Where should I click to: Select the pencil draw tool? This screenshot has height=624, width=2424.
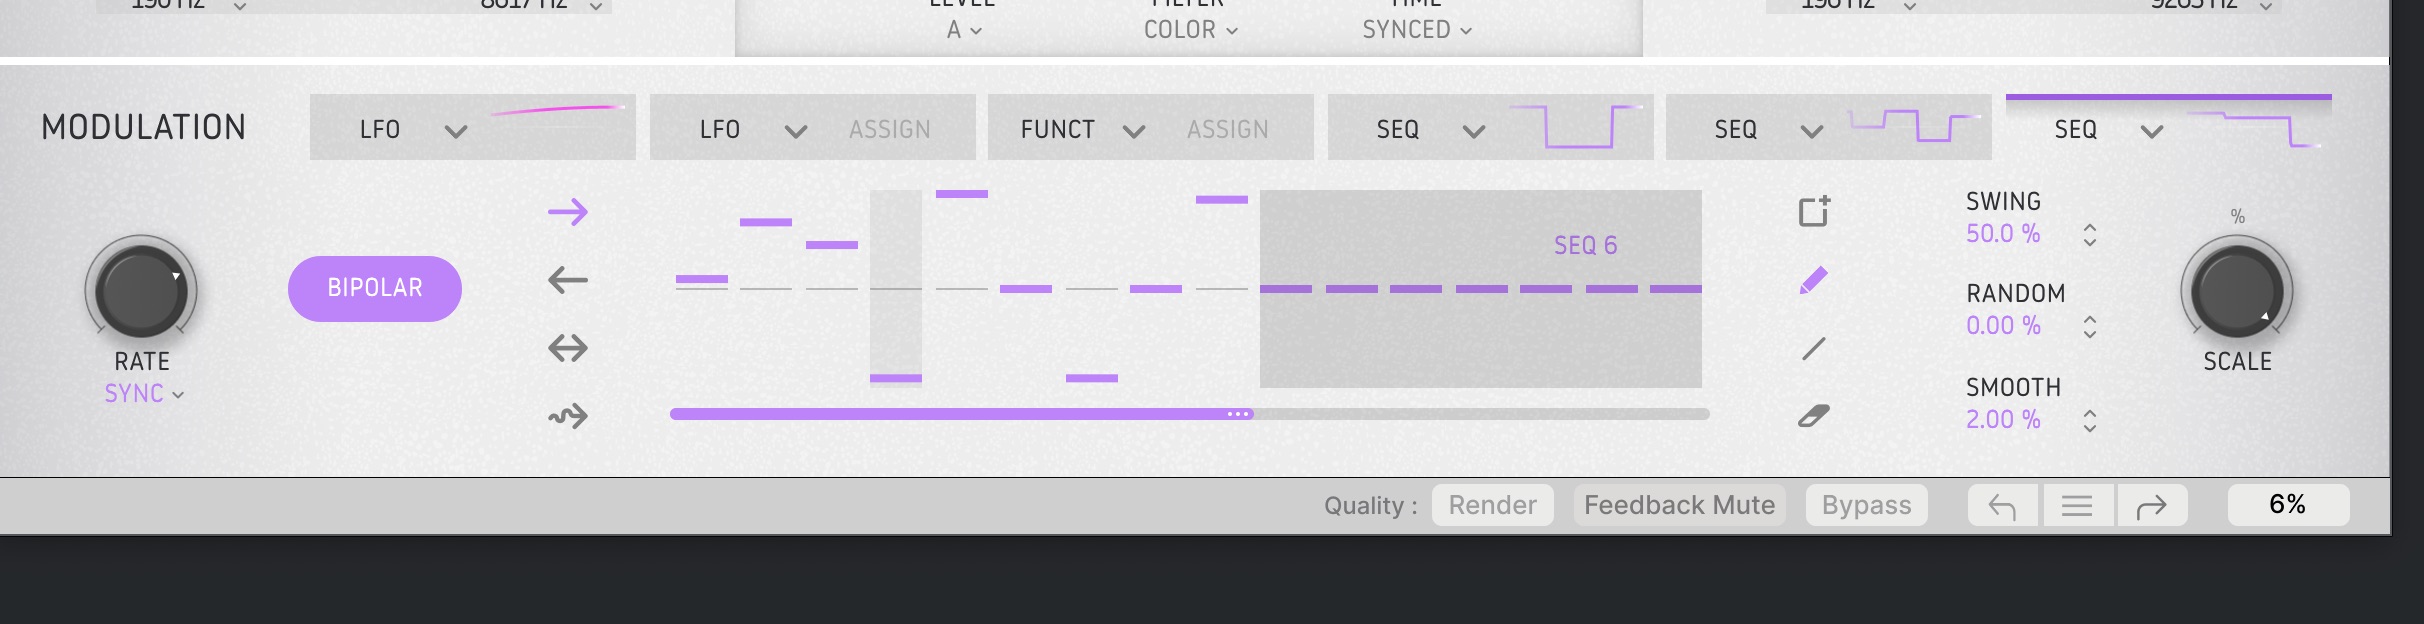coord(1814,280)
